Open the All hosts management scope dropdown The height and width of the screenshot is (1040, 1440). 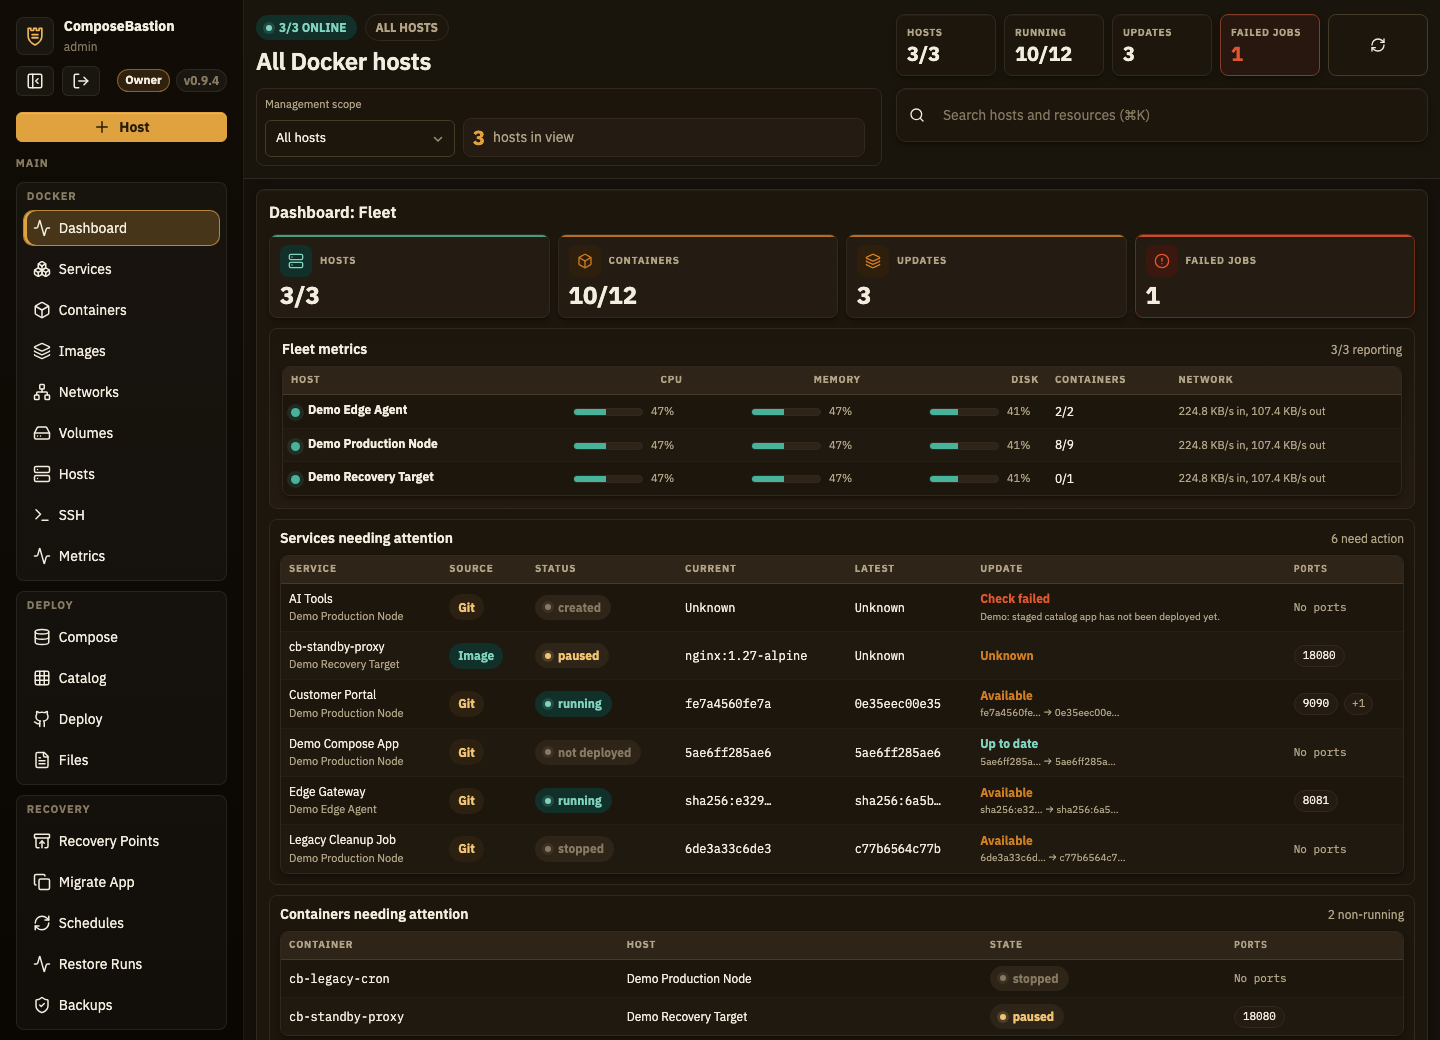(x=360, y=138)
